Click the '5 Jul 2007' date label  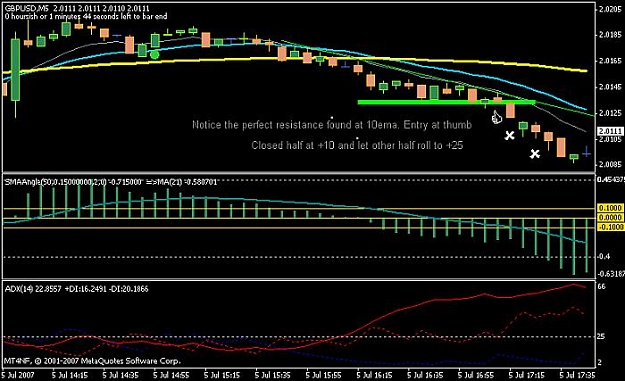(18, 375)
